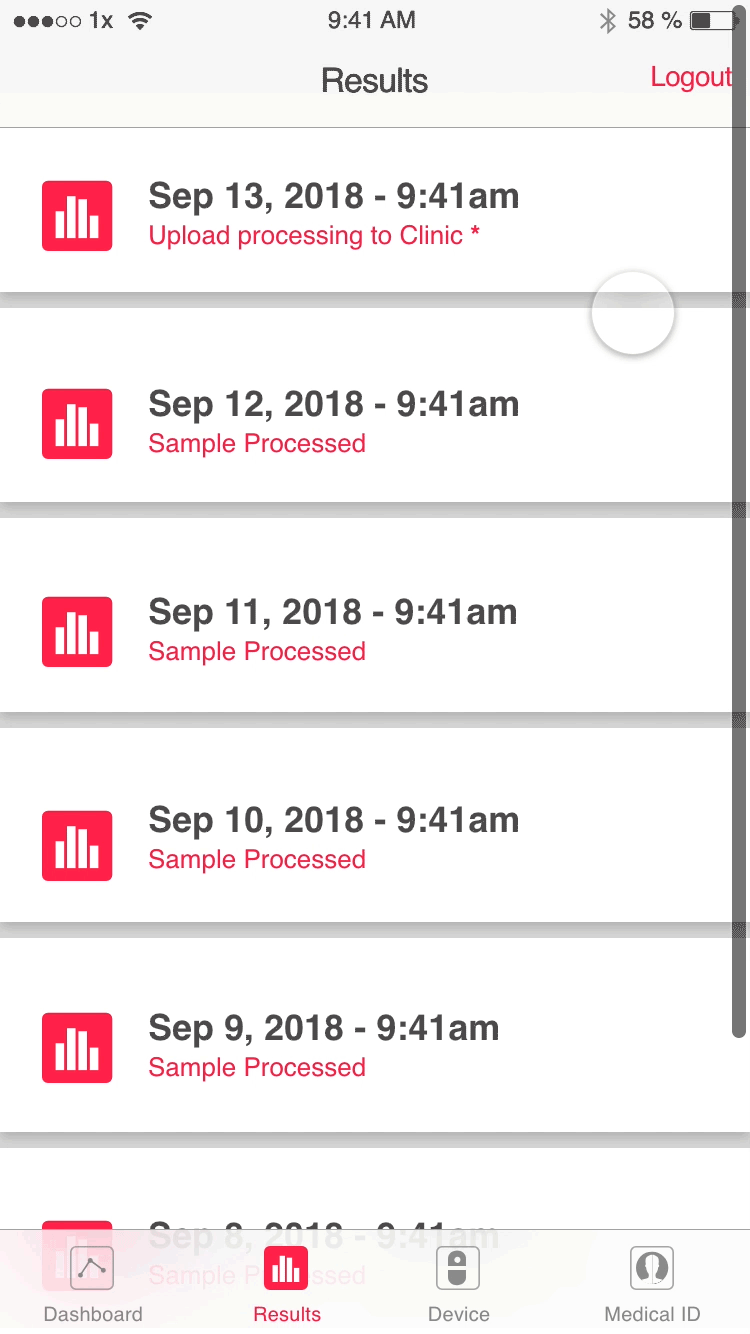The image size is (750, 1334).
Task: Open the Sep 12, 2018 - 9:41am entry
Action: (x=333, y=405)
